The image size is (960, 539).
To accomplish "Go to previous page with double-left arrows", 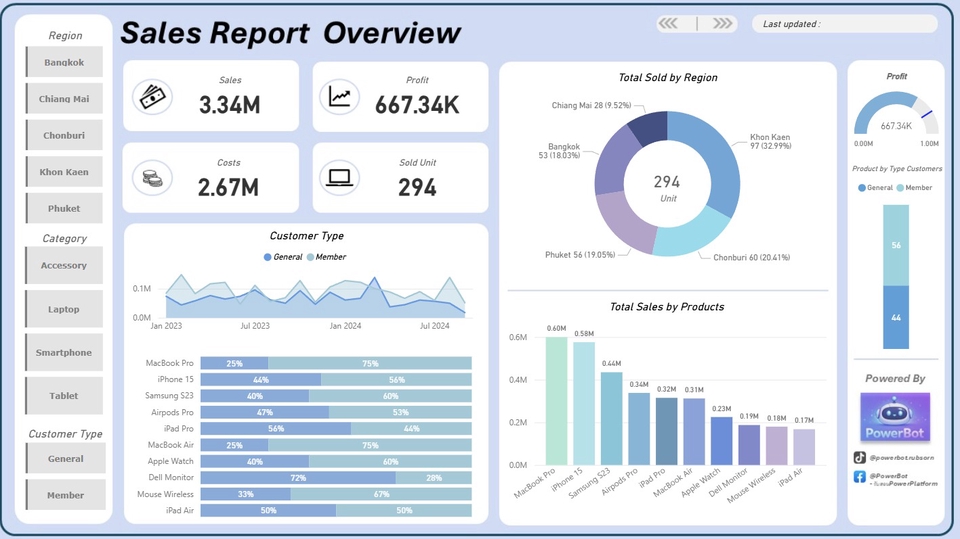I will coord(668,23).
